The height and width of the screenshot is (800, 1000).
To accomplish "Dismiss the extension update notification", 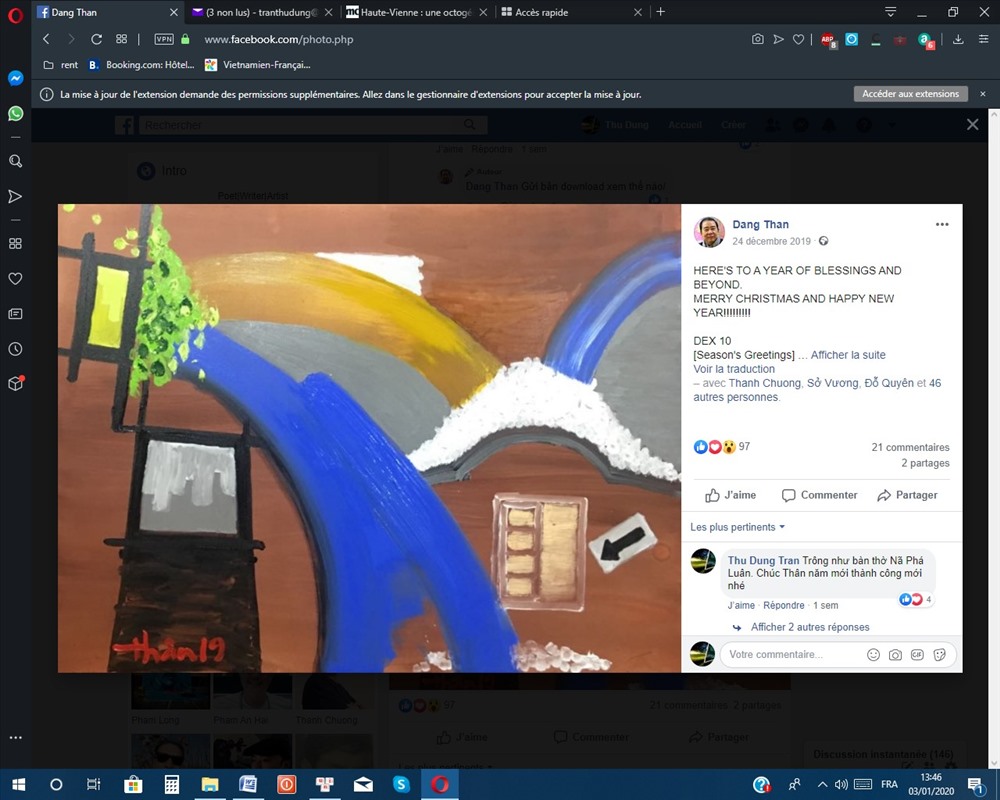I will pyautogui.click(x=983, y=94).
